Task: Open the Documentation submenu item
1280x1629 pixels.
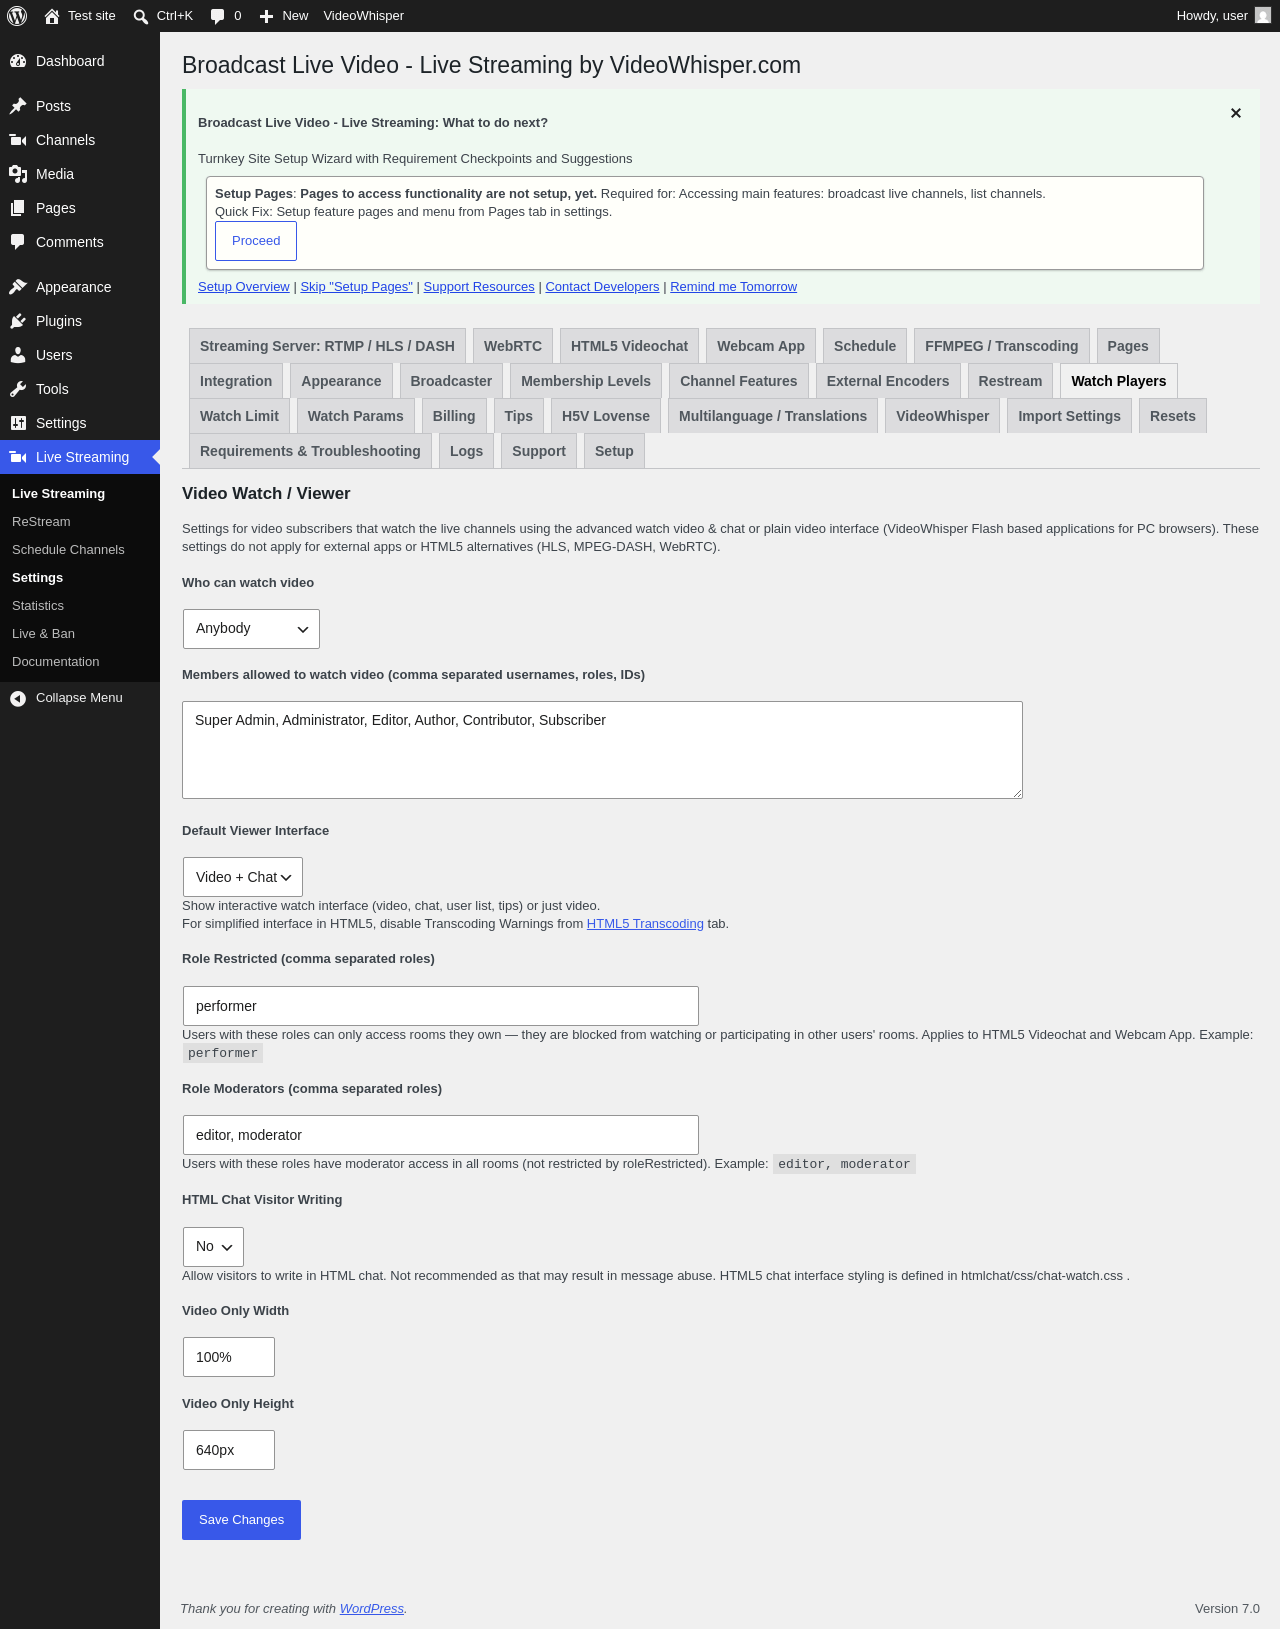Action: point(56,662)
